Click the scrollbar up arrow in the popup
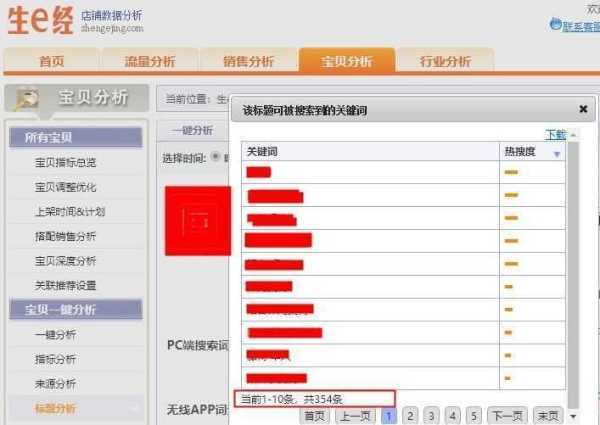The height and width of the screenshot is (425, 600). (x=573, y=134)
